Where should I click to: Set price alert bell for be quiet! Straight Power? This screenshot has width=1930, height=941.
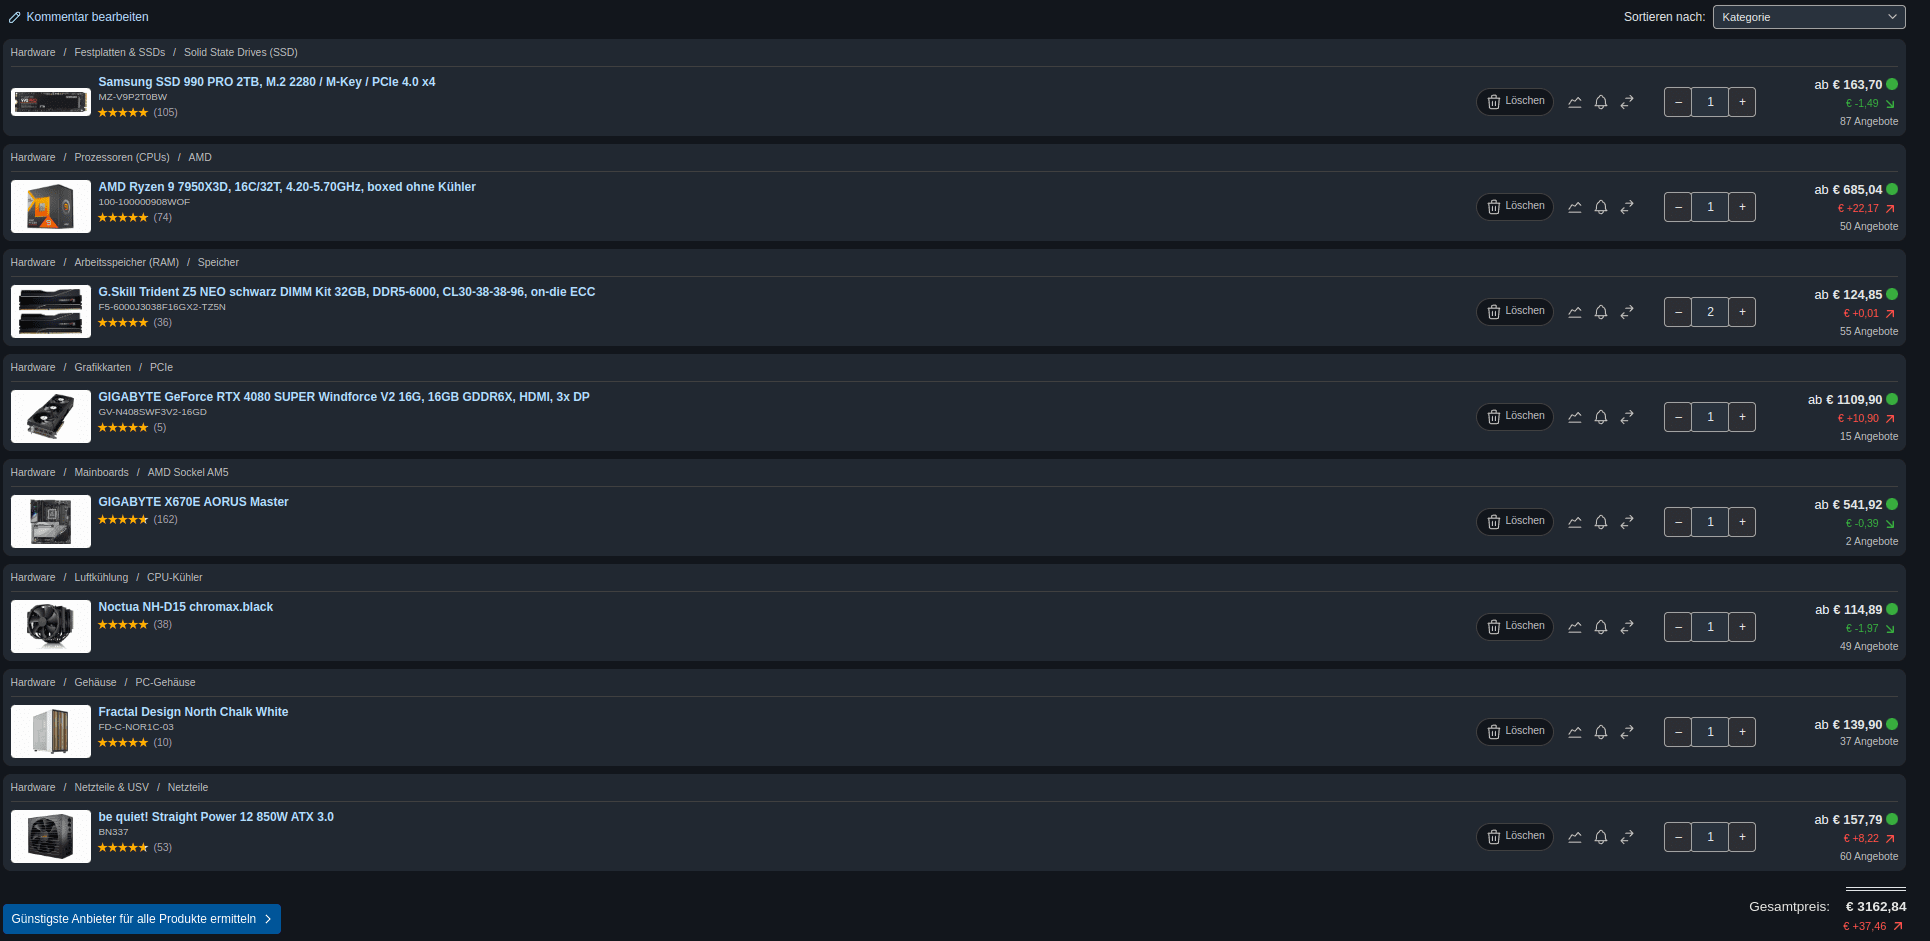point(1601,837)
